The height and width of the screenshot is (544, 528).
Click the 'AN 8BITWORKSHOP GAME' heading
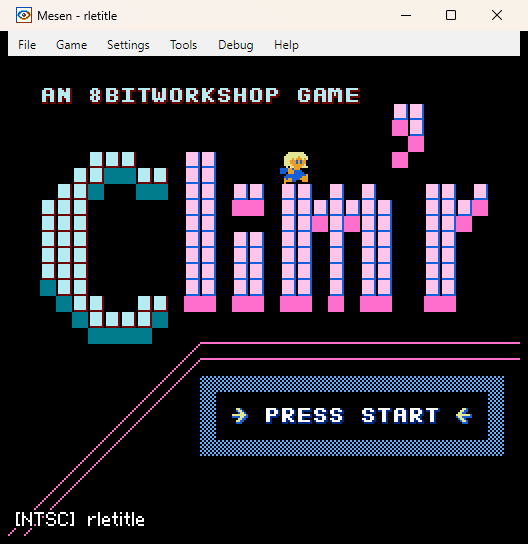pos(201,95)
